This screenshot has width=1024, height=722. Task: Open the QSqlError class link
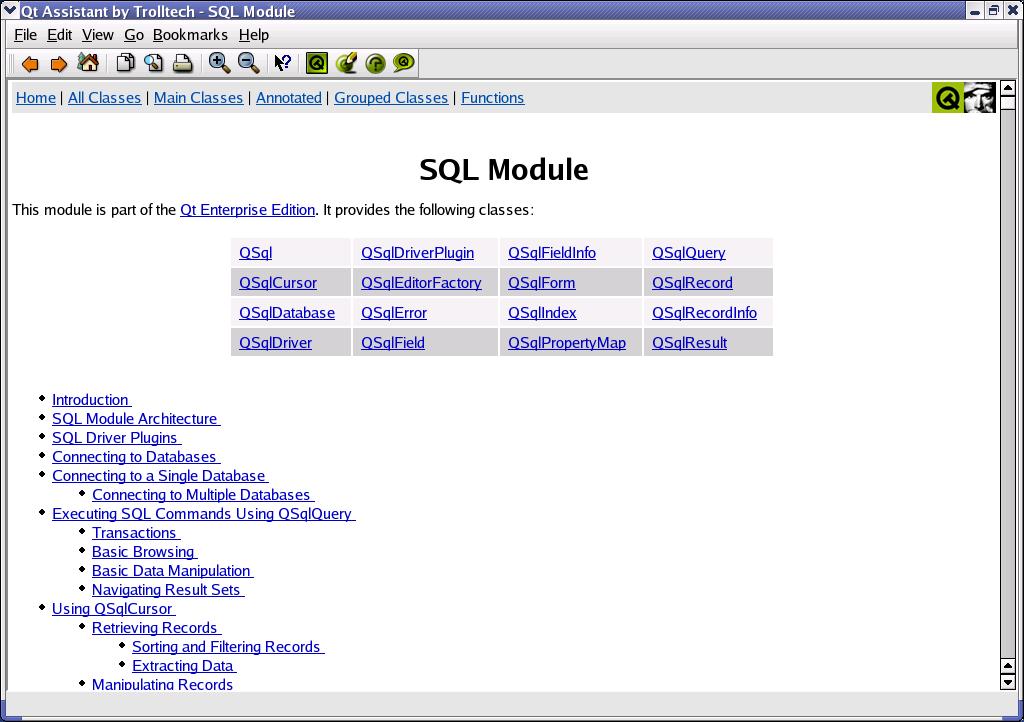tap(394, 313)
